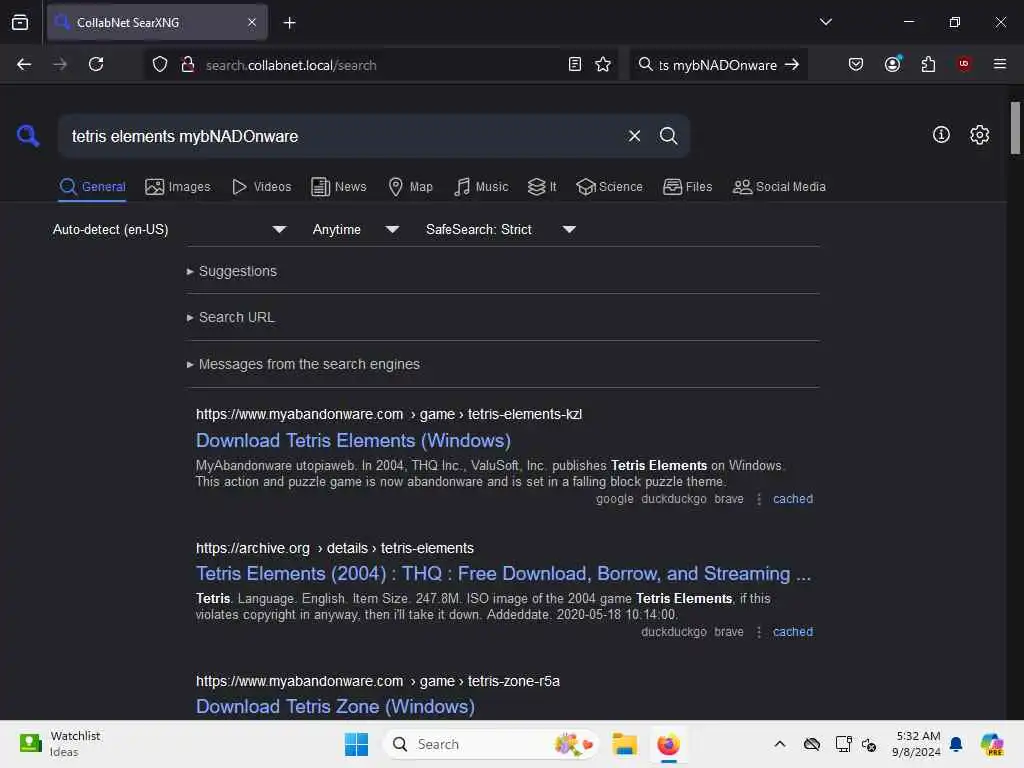Viewport: 1024px width, 768px height.
Task: Switch to Social Media category
Action: point(779,187)
